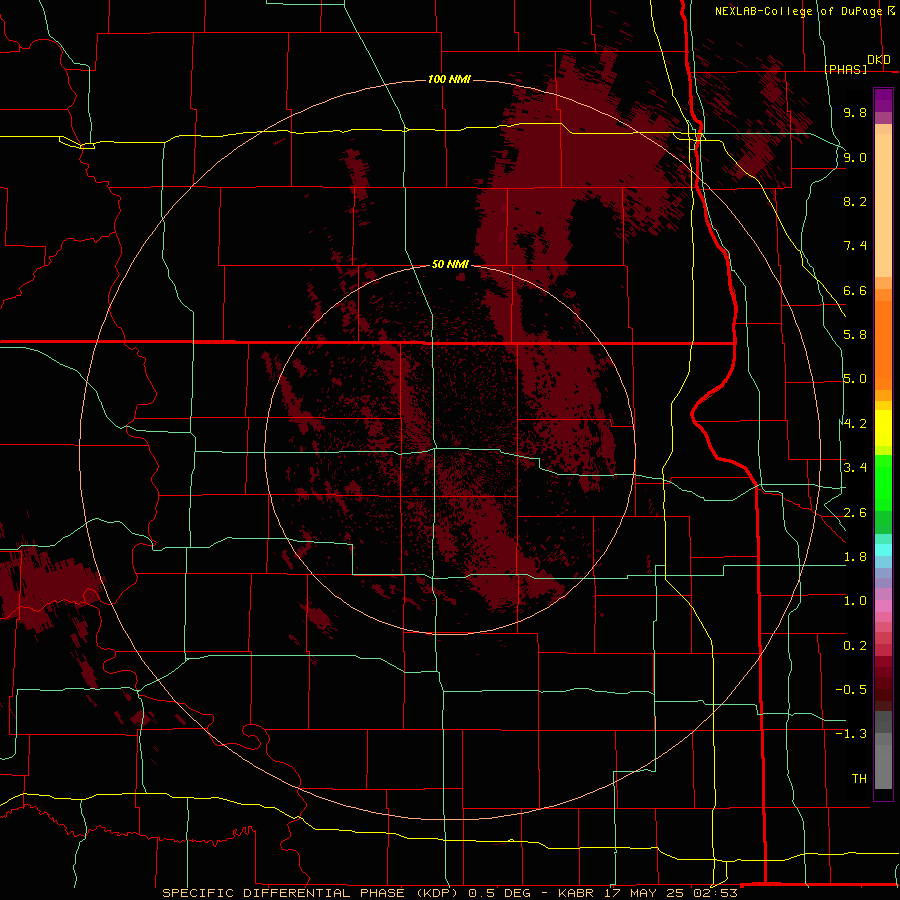Click the KABR radar site identifier
Image resolution: width=900 pixels, height=900 pixels.
click(577, 893)
